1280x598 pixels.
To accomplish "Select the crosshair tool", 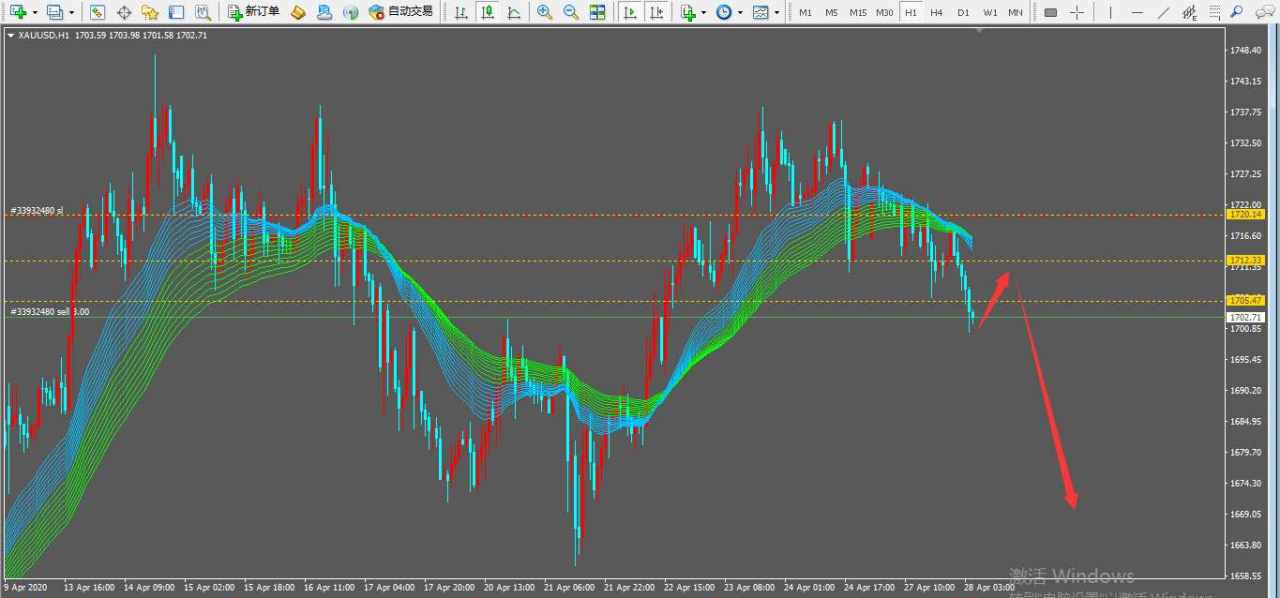I will (1076, 12).
